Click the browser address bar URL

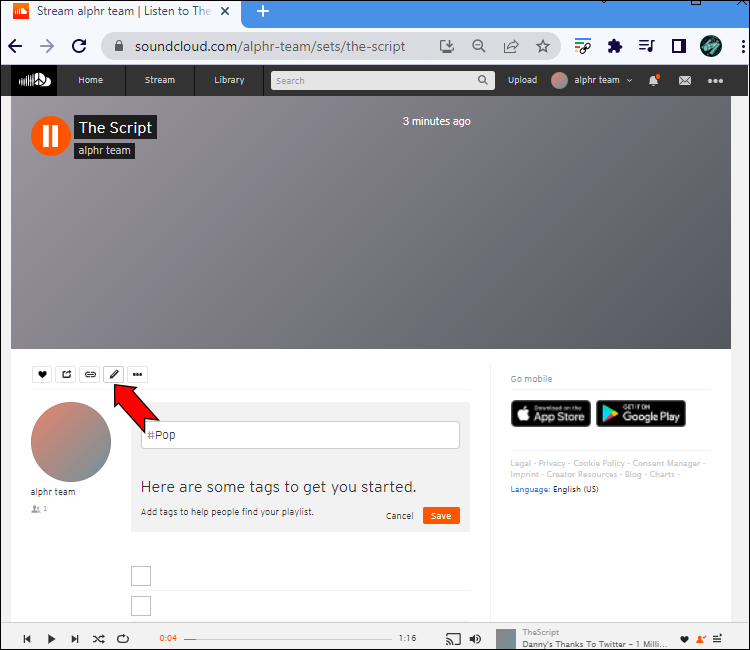tap(270, 46)
